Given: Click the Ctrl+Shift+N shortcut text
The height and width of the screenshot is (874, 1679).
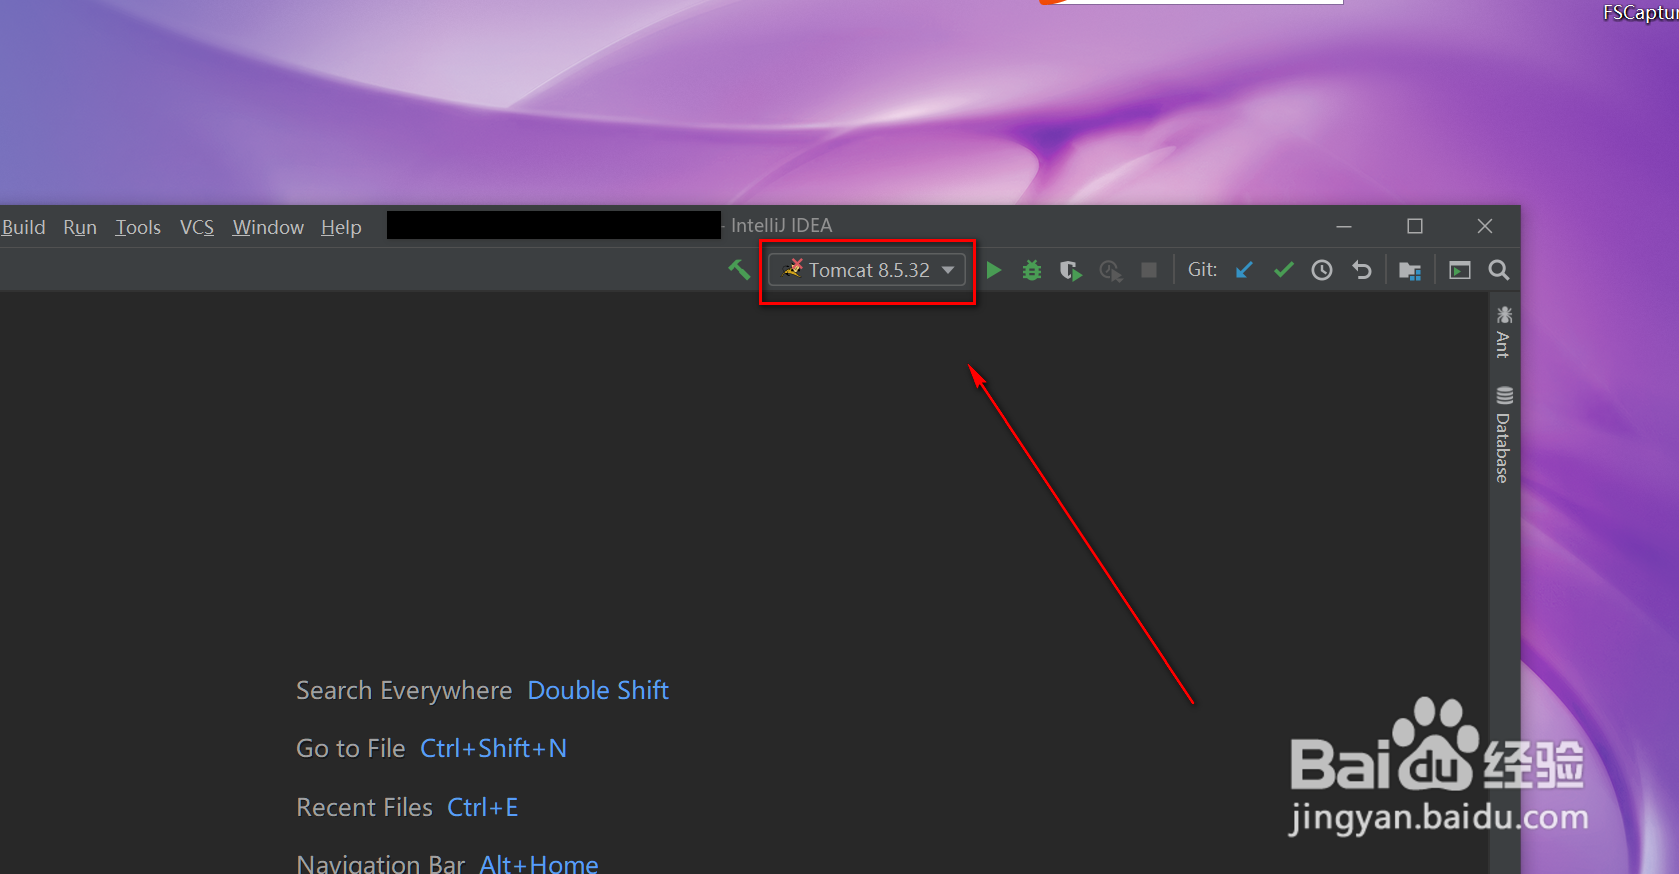Looking at the screenshot, I should pos(493,748).
